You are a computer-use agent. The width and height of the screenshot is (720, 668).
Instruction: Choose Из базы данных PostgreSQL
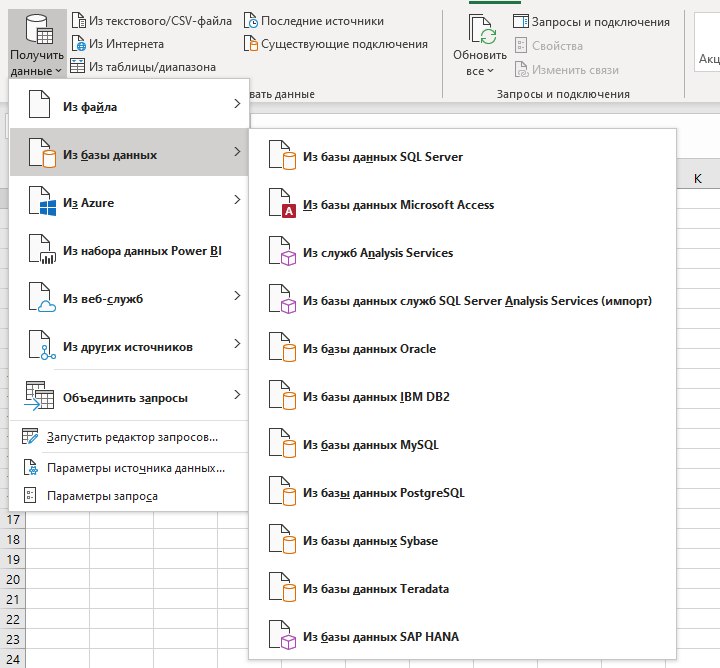click(x=463, y=492)
